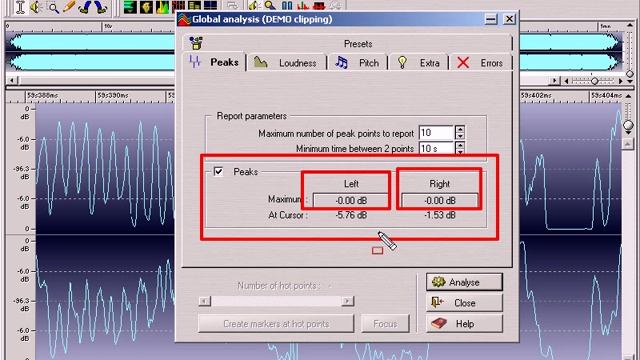
Task: Click the Close button in the dialog
Action: (x=464, y=303)
